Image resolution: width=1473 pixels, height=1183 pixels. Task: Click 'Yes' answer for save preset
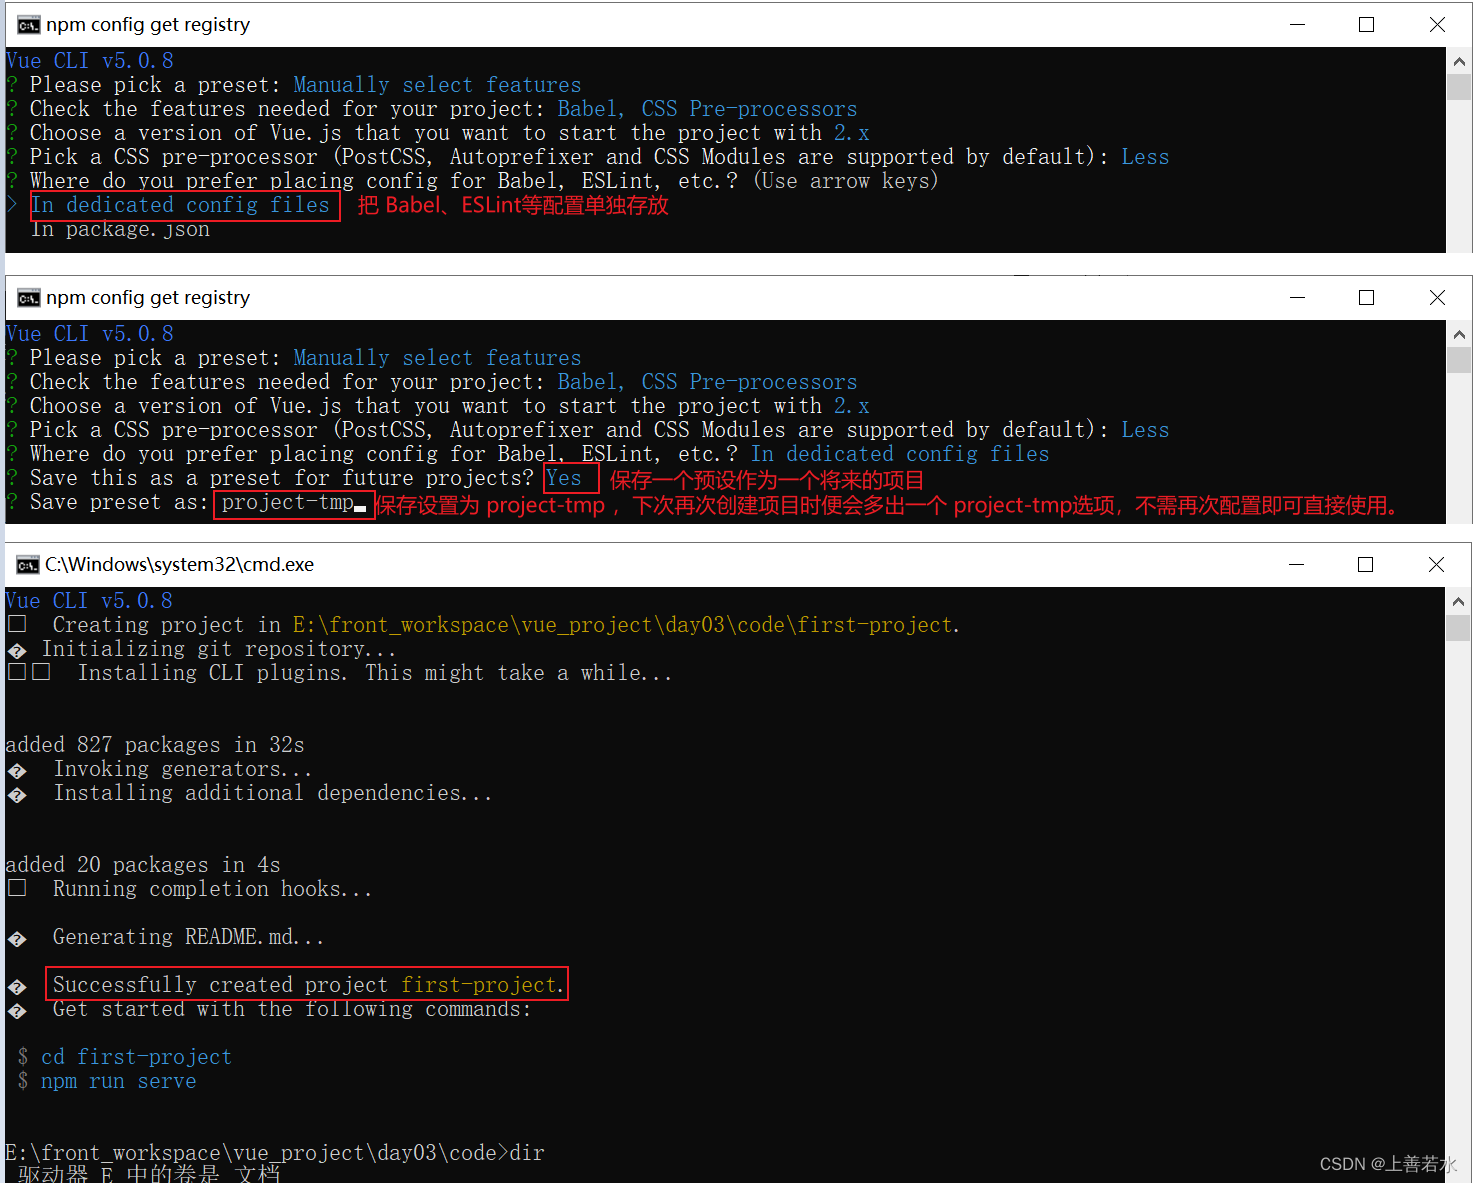[x=564, y=478]
